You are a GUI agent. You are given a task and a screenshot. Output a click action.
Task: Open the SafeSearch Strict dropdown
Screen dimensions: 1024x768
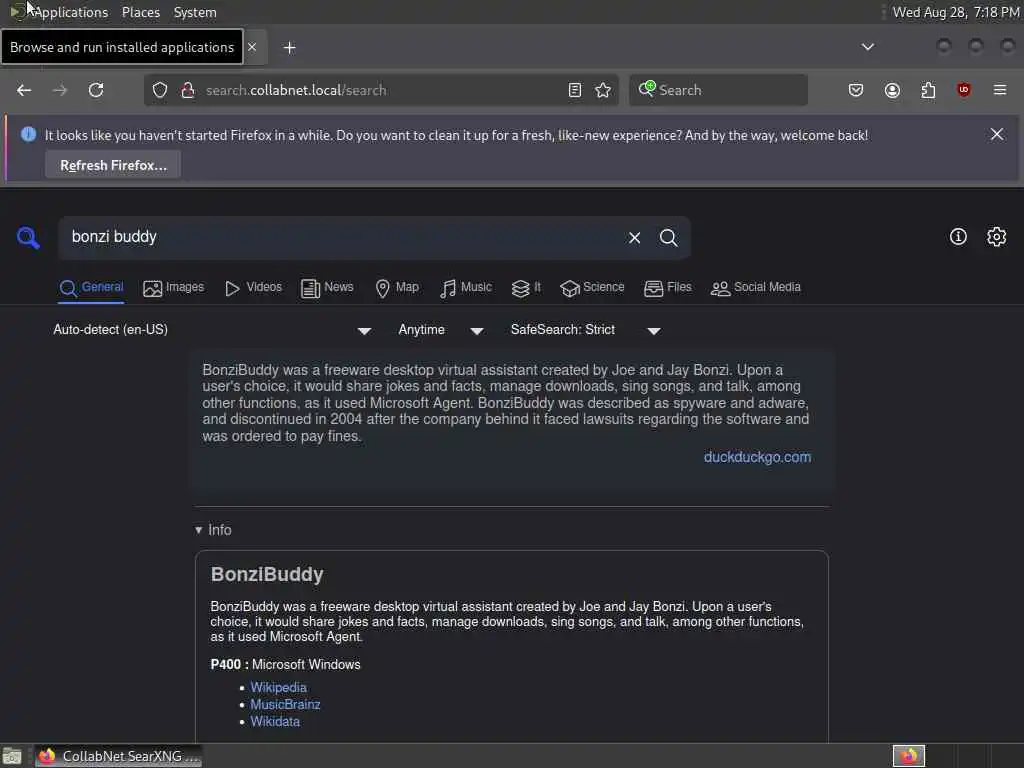pos(585,330)
